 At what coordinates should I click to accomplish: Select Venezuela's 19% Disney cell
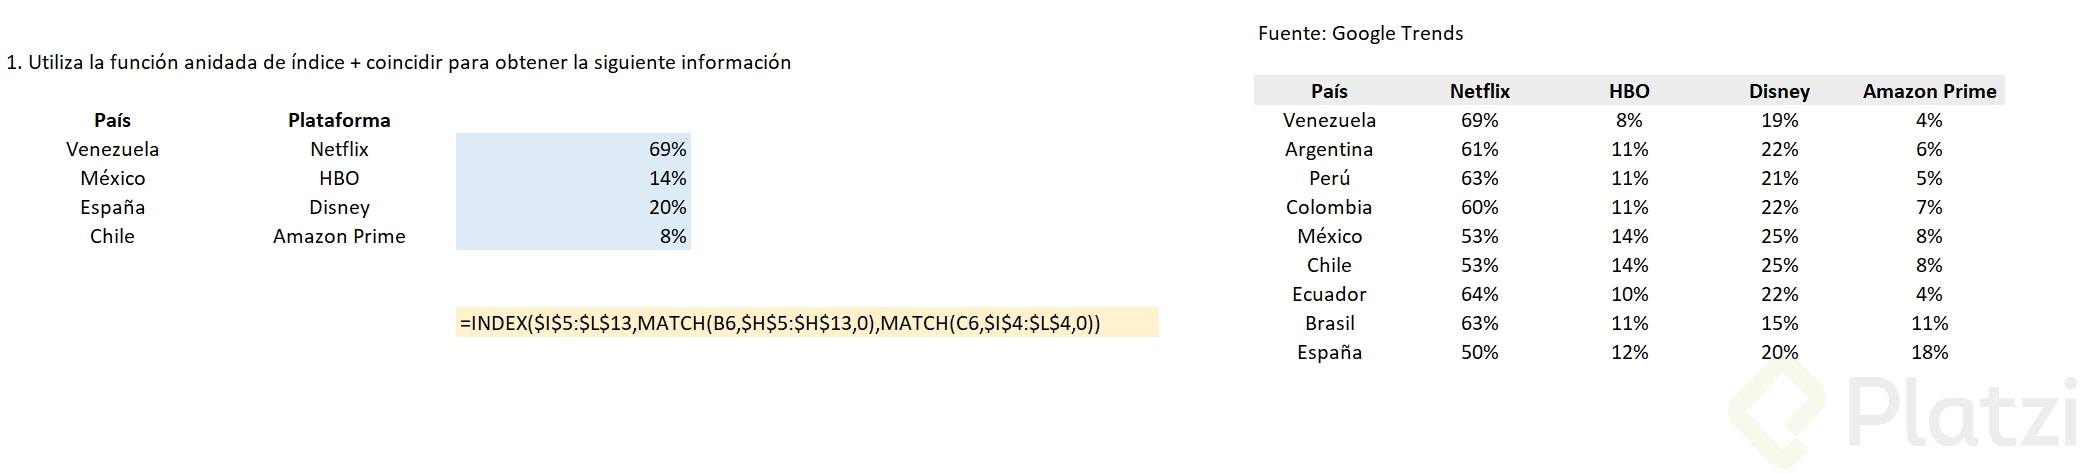click(1779, 120)
